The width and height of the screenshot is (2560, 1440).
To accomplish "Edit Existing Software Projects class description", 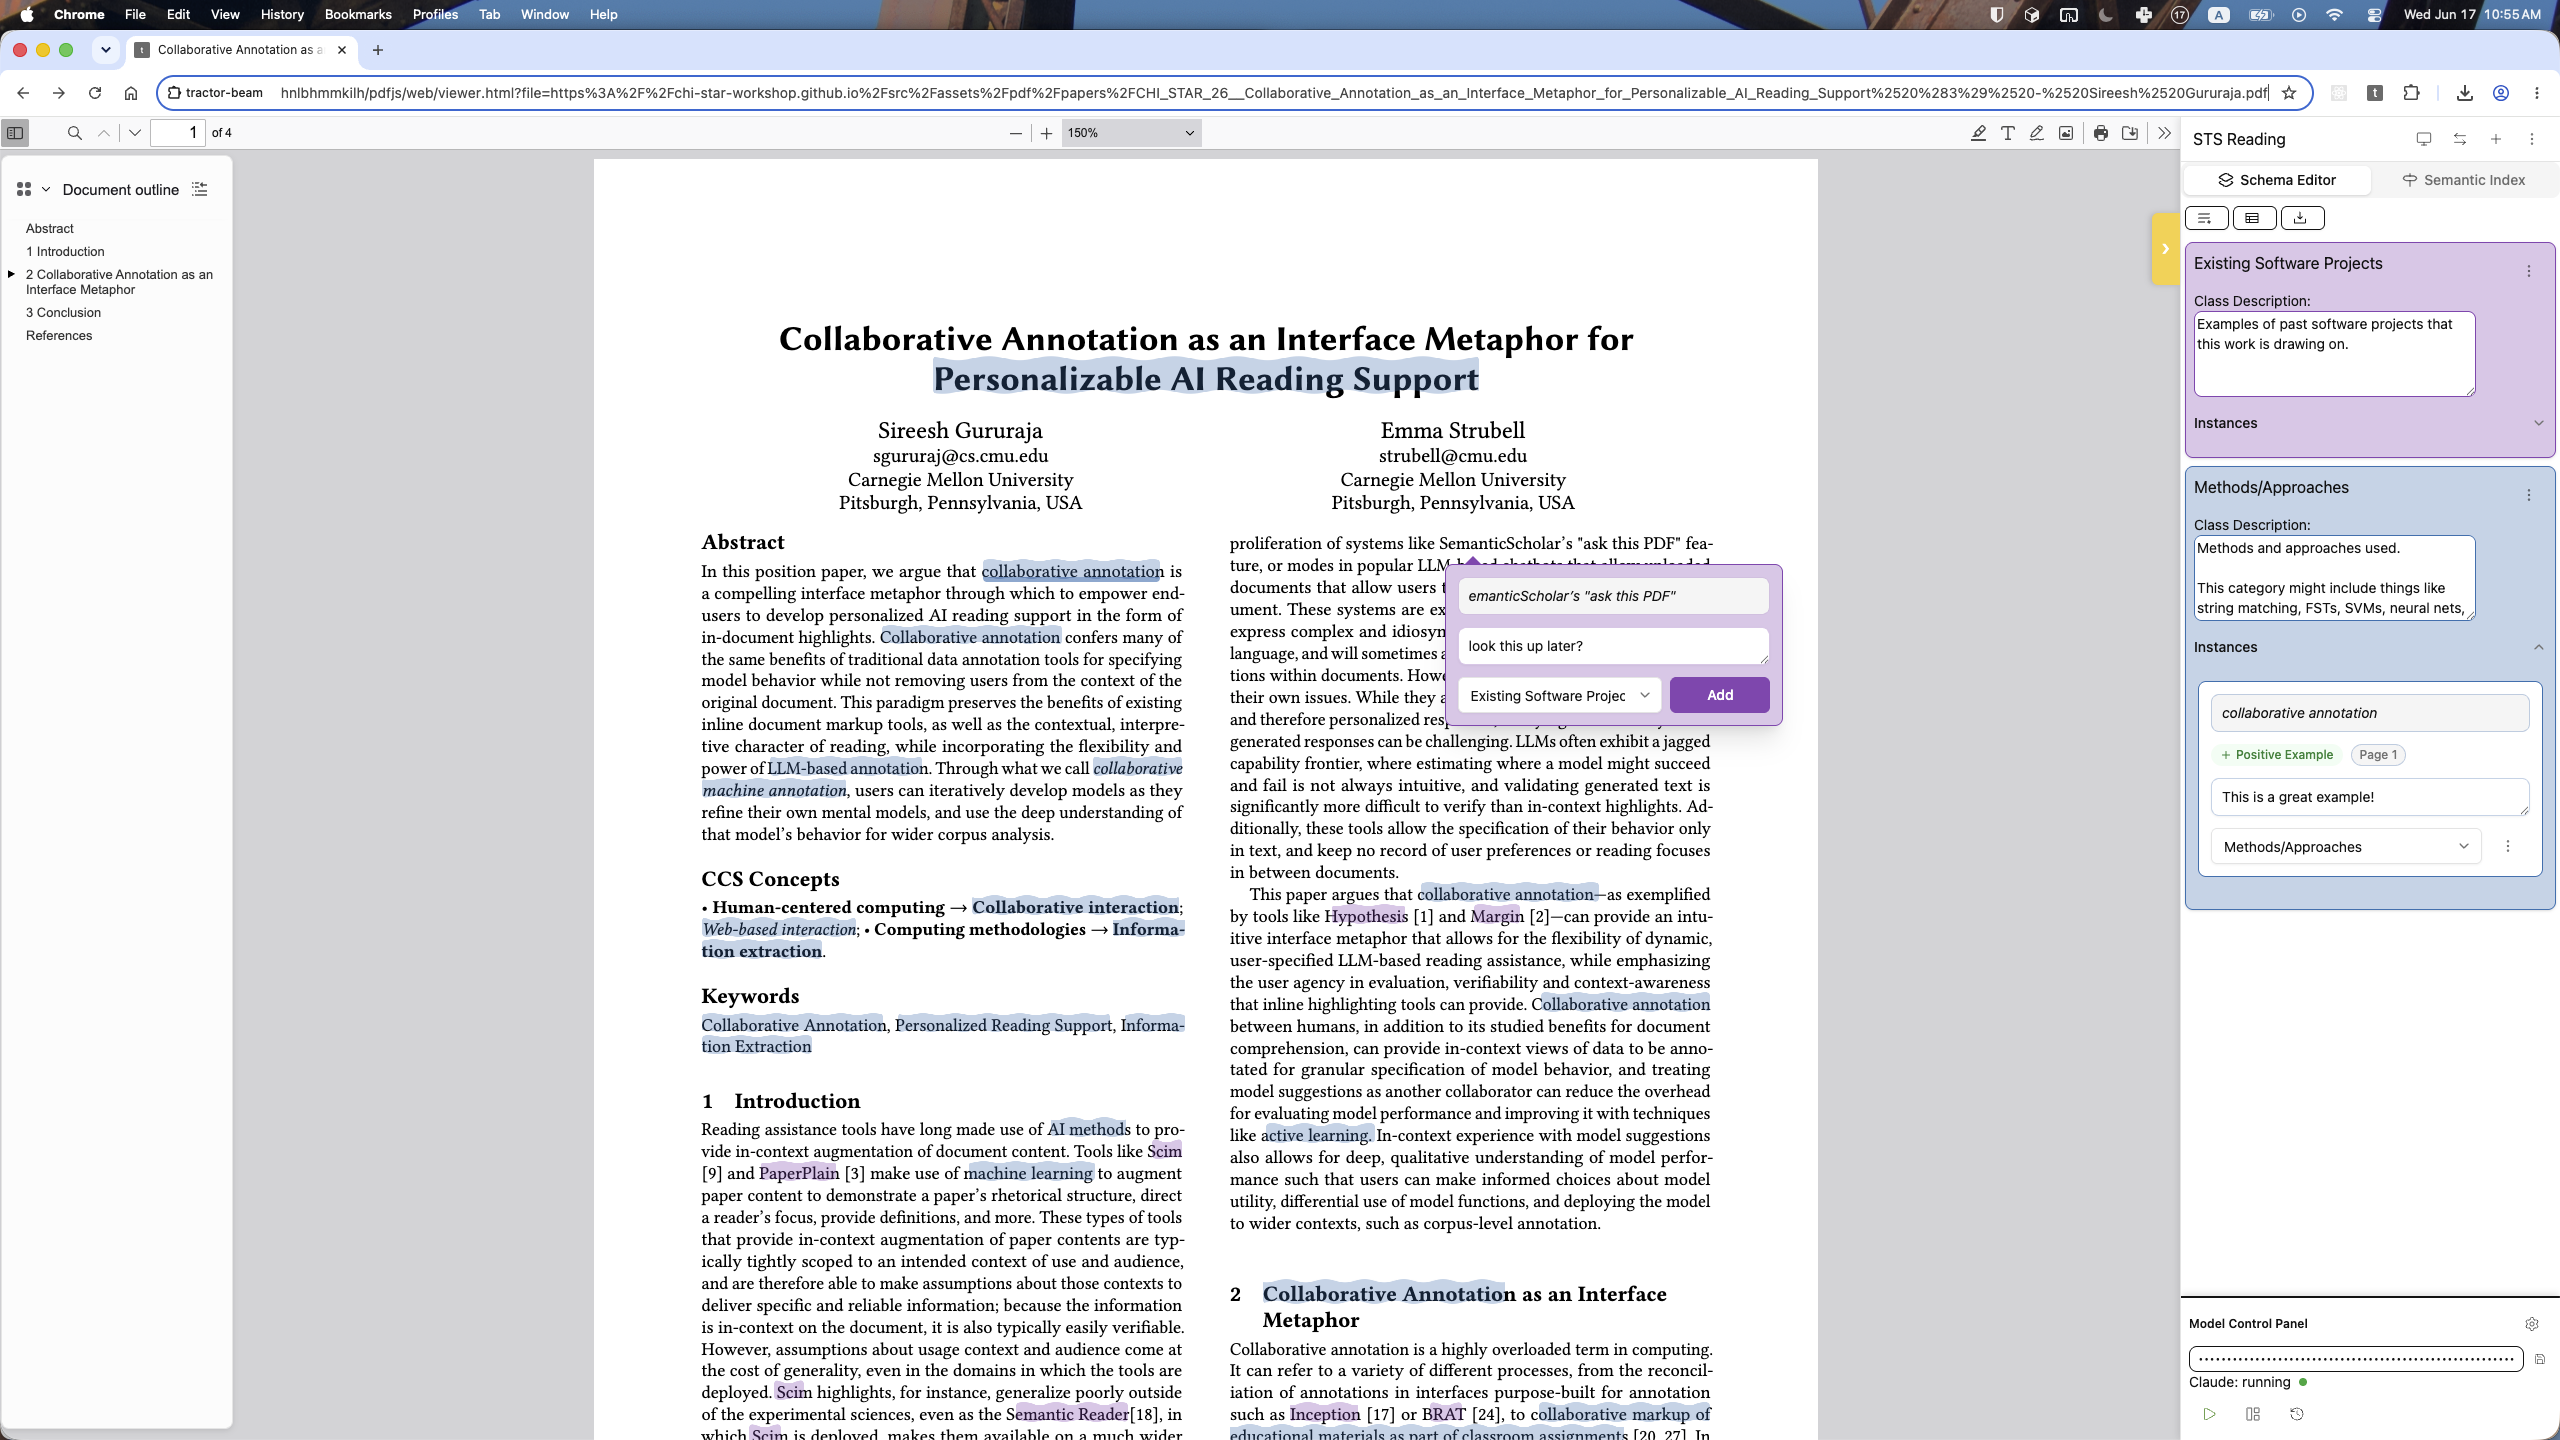I will point(2334,354).
